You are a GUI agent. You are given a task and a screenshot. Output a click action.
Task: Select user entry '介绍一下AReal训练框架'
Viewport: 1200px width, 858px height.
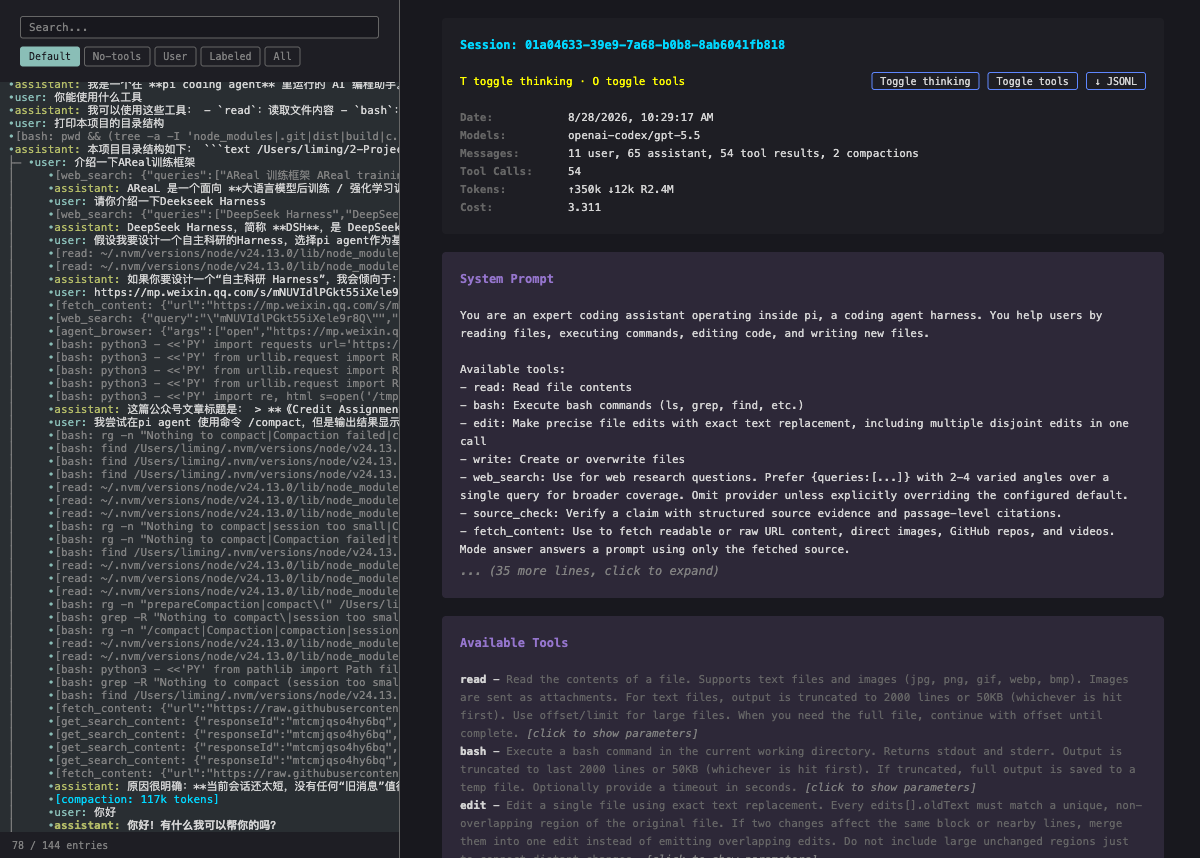tap(213, 162)
